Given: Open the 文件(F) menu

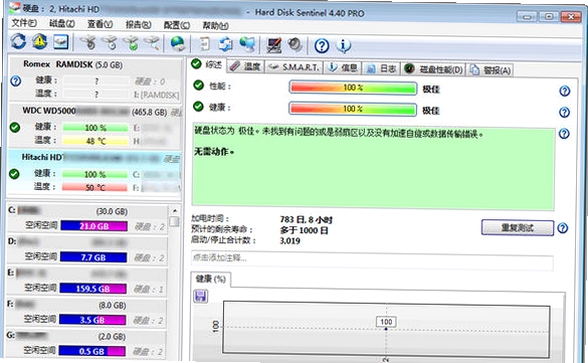Looking at the screenshot, I should tap(24, 23).
